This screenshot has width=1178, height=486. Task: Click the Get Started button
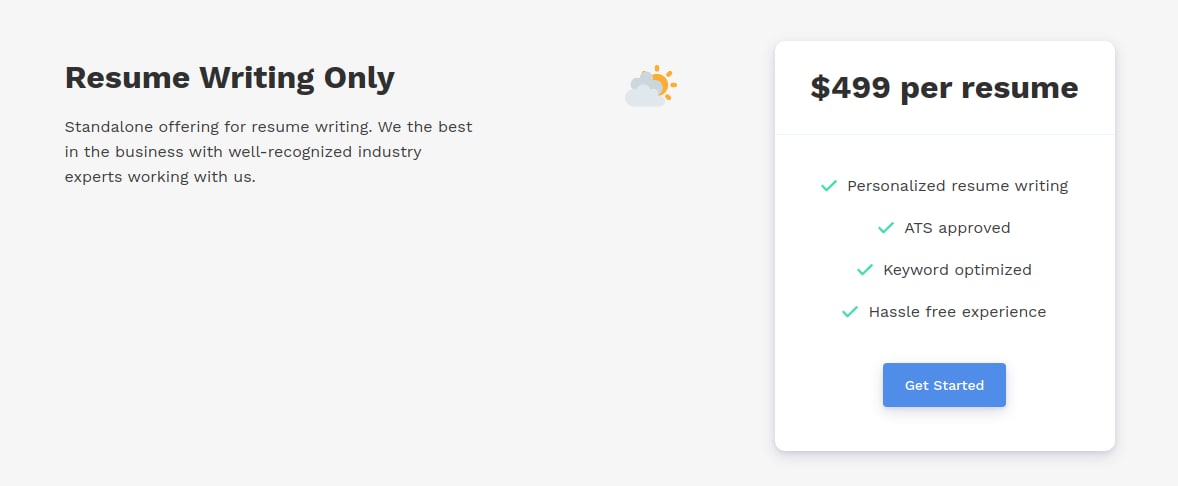click(x=944, y=385)
